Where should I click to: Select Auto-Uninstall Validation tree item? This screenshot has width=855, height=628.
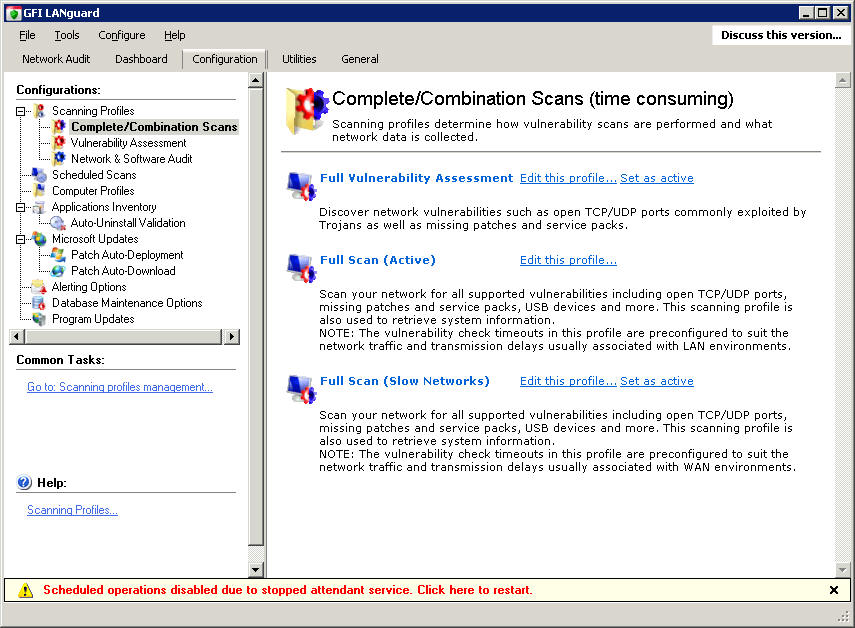tap(128, 223)
